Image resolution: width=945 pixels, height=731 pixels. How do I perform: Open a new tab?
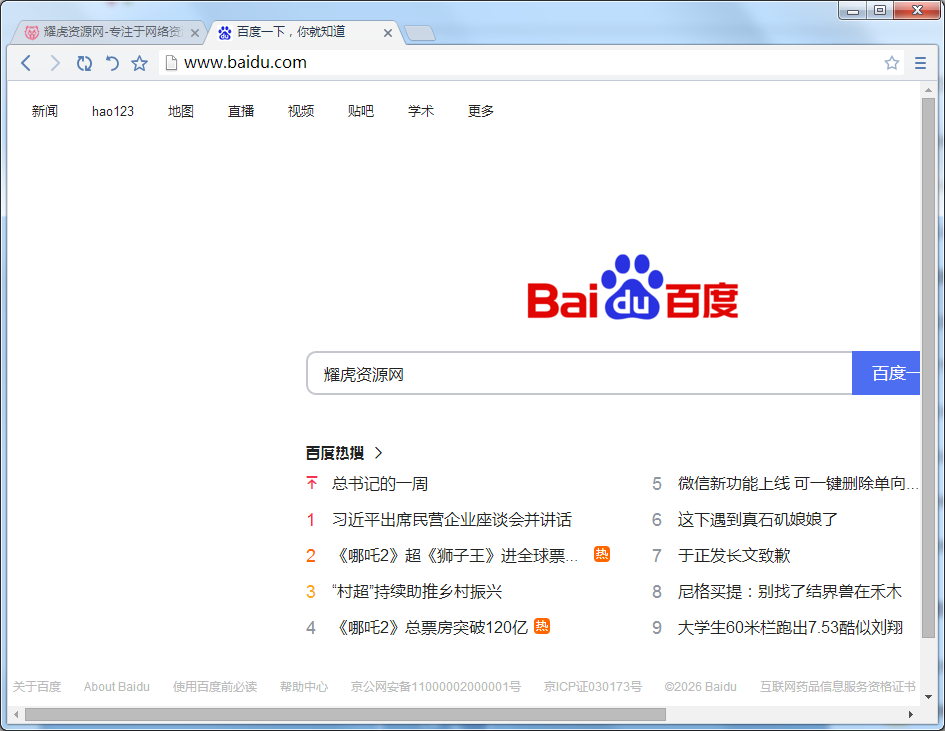point(419,33)
